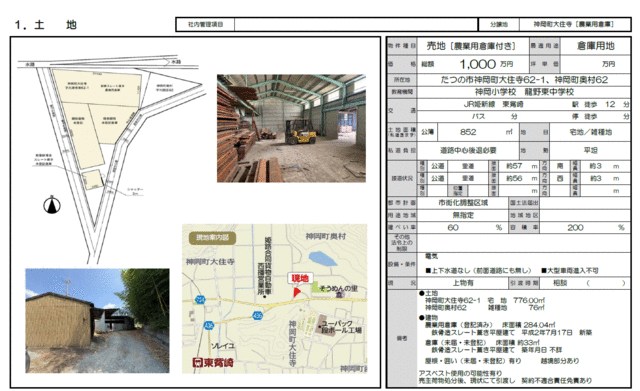Click the 接道車内図 map title badge
The image size is (640, 391).
point(212,238)
